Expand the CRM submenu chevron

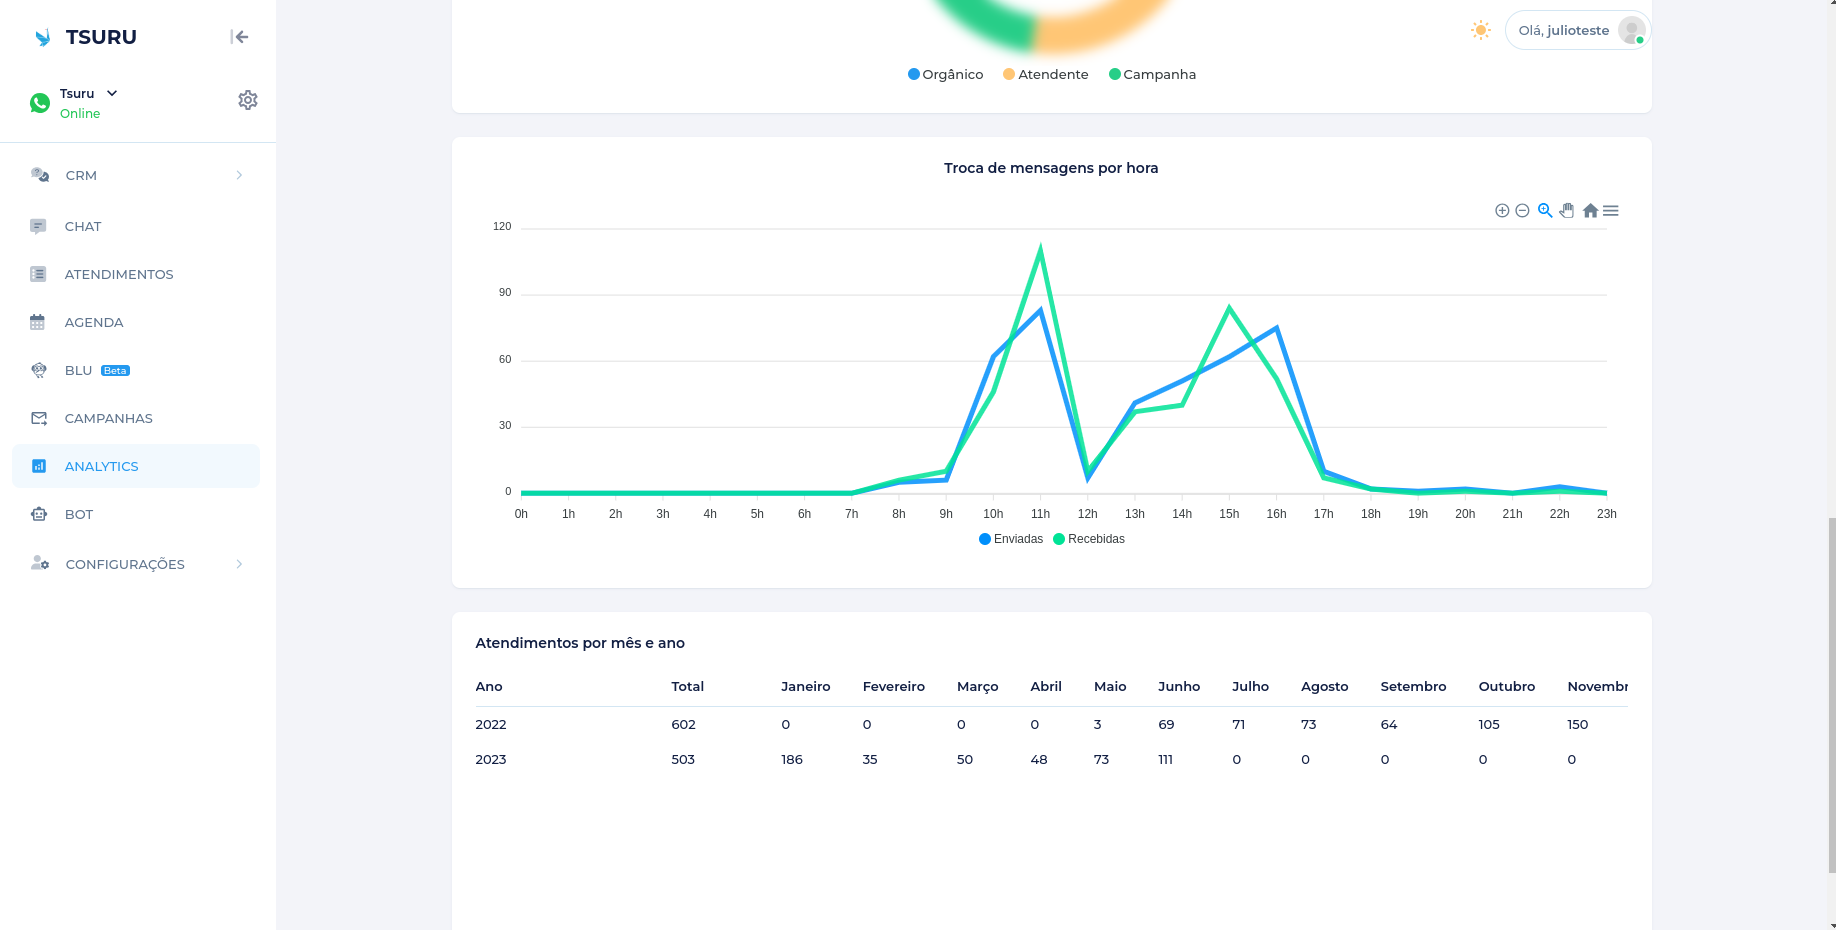239,175
